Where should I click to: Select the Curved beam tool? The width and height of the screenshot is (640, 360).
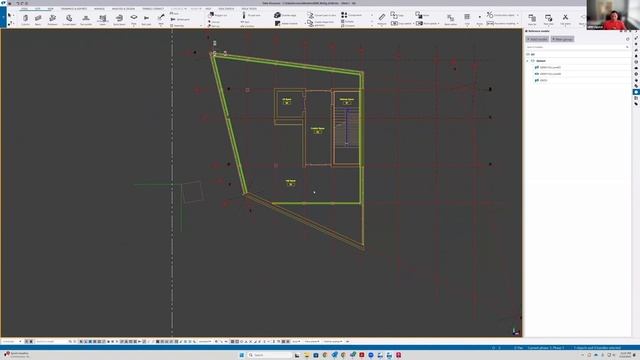click(69, 19)
